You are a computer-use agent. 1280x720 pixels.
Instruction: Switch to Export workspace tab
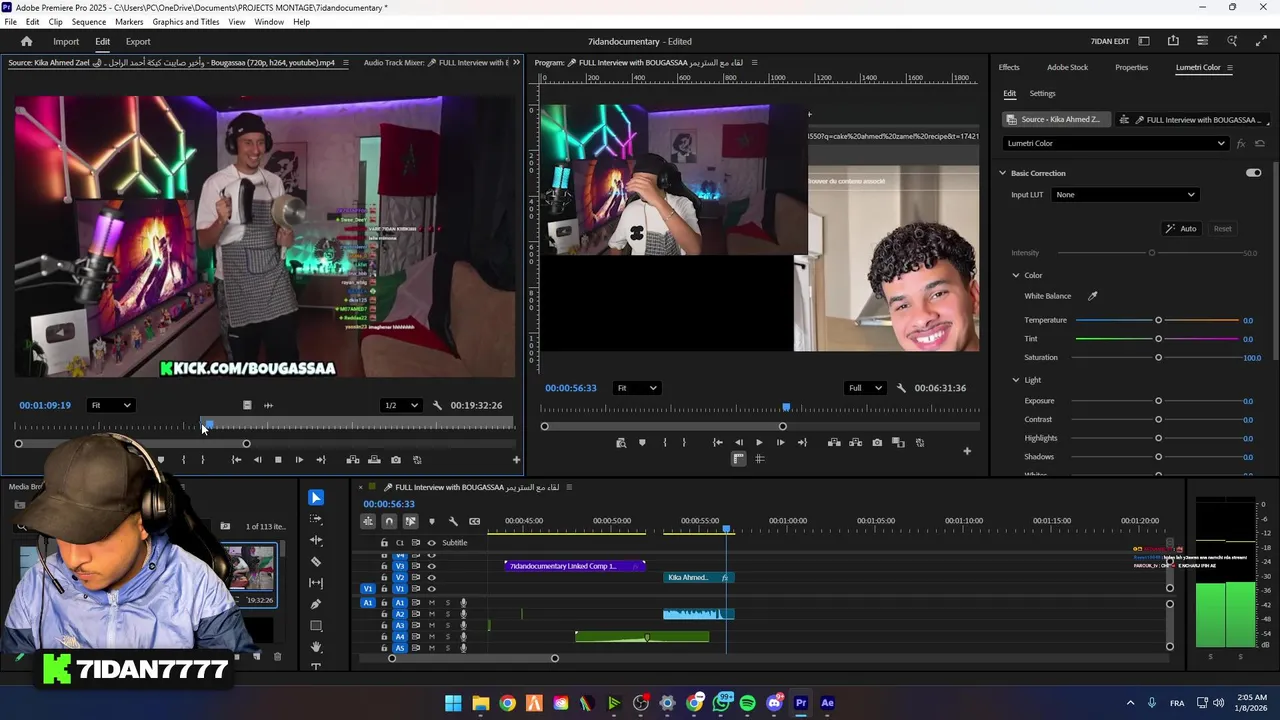point(138,42)
